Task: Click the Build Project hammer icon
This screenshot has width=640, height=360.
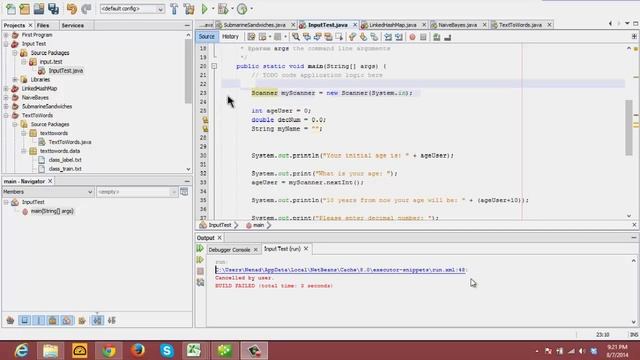Action: point(174,9)
